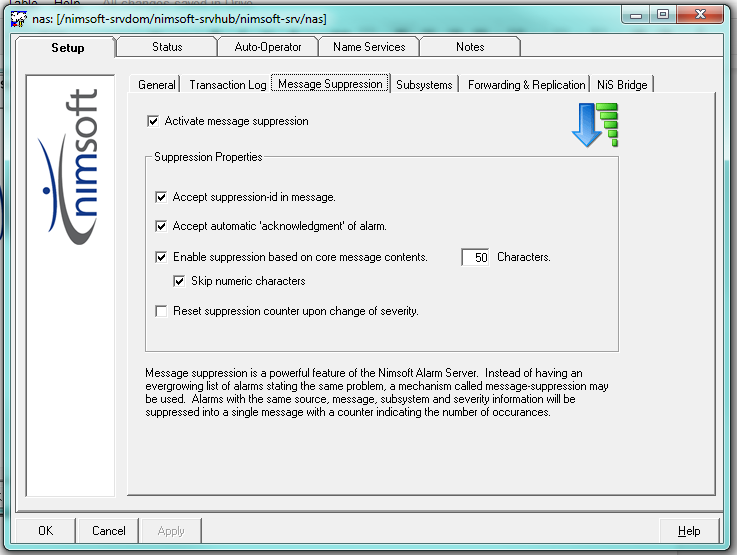737x555 pixels.
Task: Toggle Accept automatic acknowledgment of alarm
Action: click(x=161, y=226)
